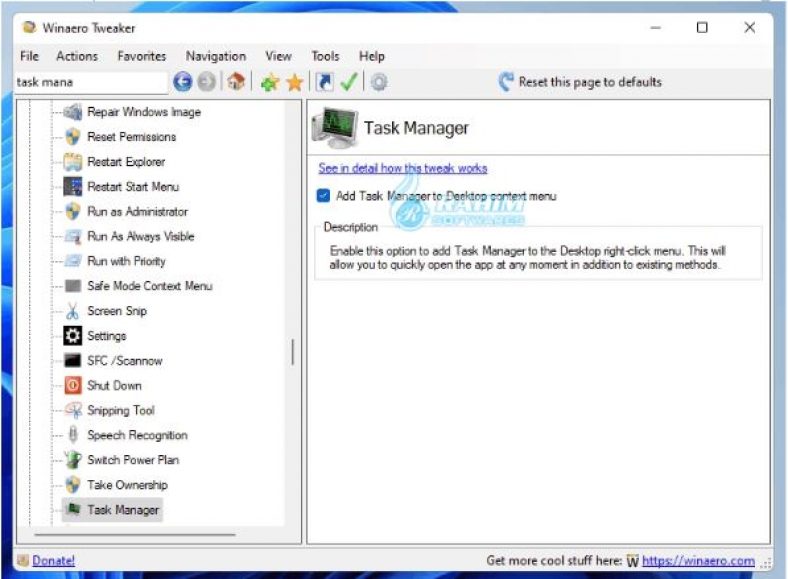The image size is (788, 579).
Task: Click the Shut Down red power icon
Action: pyautogui.click(x=73, y=385)
